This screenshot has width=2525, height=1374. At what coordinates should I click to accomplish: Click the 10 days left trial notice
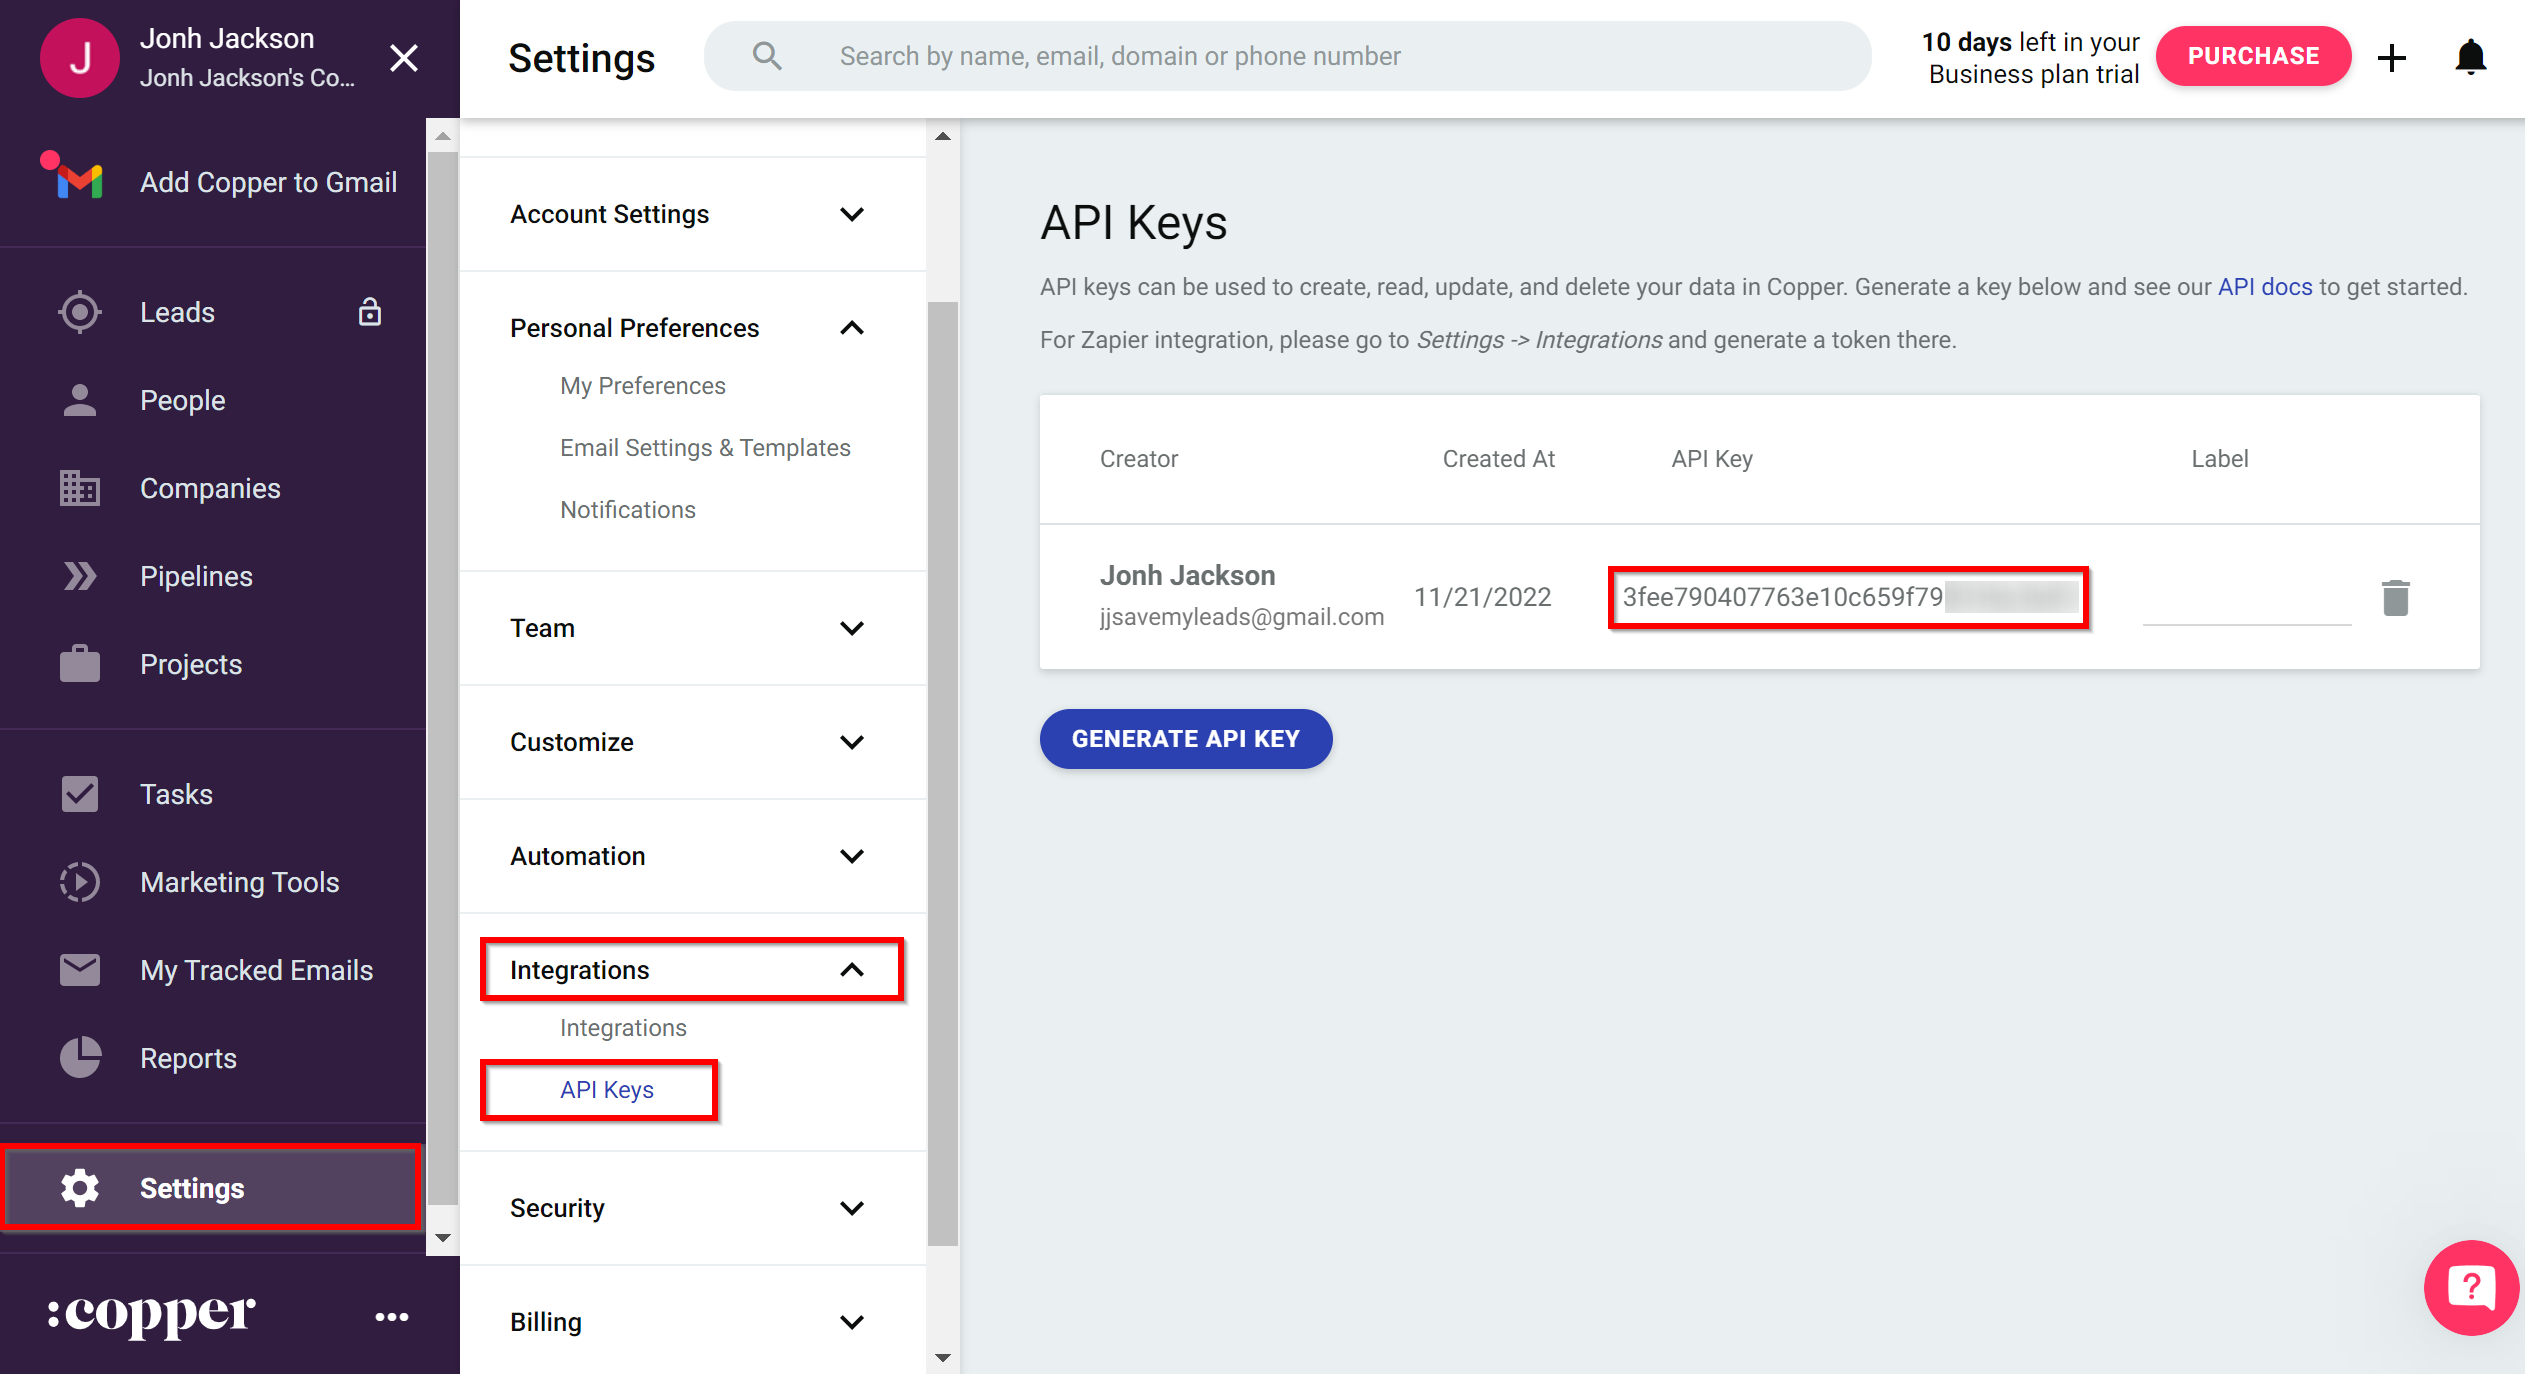pos(2031,58)
